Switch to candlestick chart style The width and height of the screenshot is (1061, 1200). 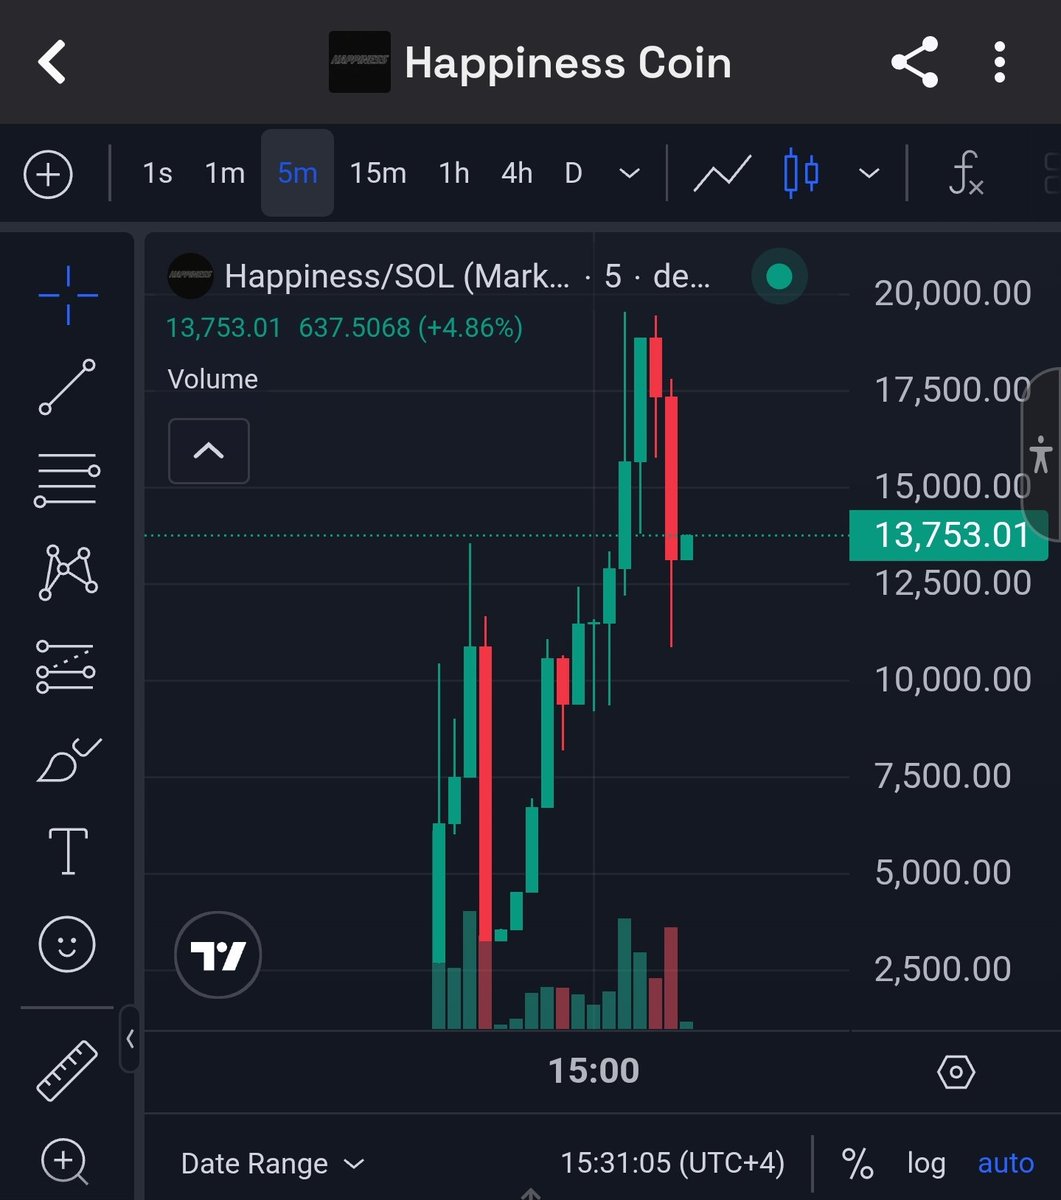click(x=801, y=173)
